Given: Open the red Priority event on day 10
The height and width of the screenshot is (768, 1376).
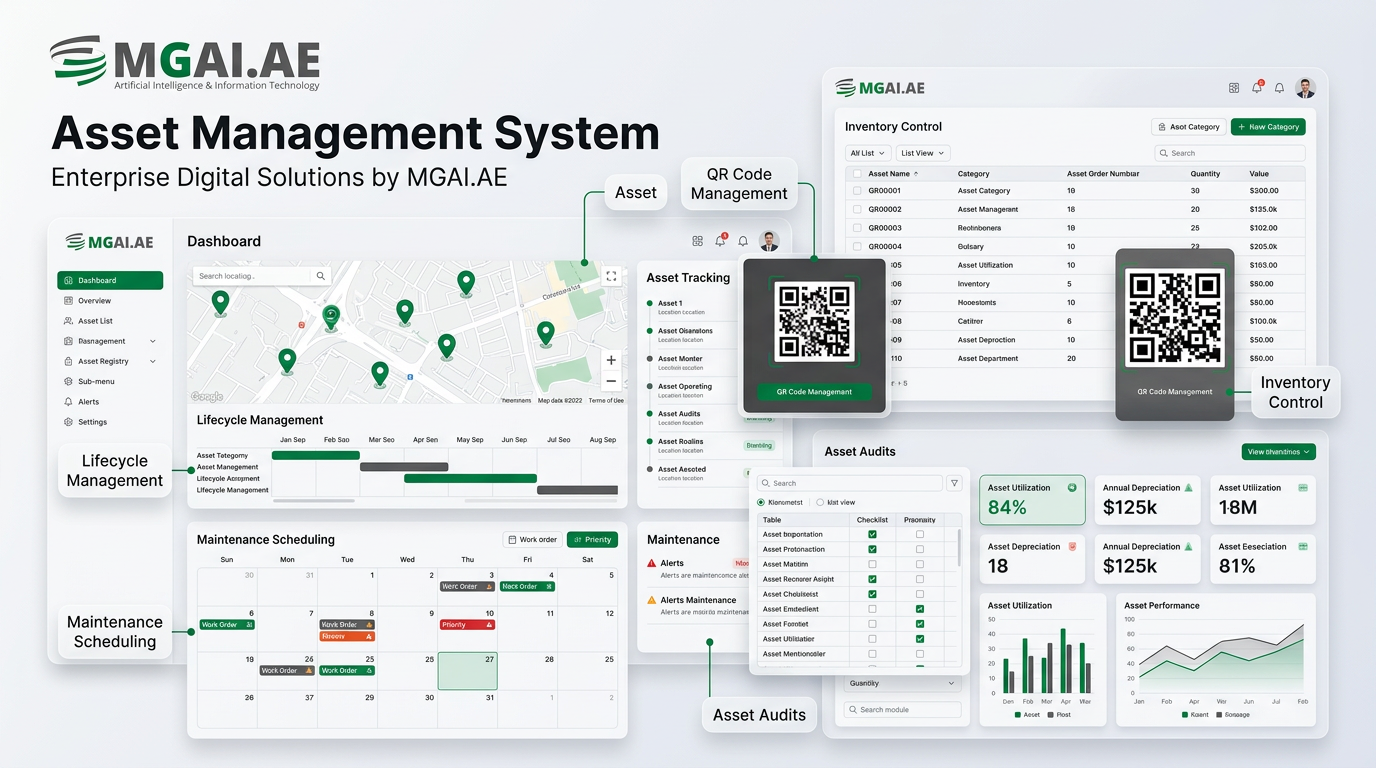Looking at the screenshot, I should [x=467, y=625].
